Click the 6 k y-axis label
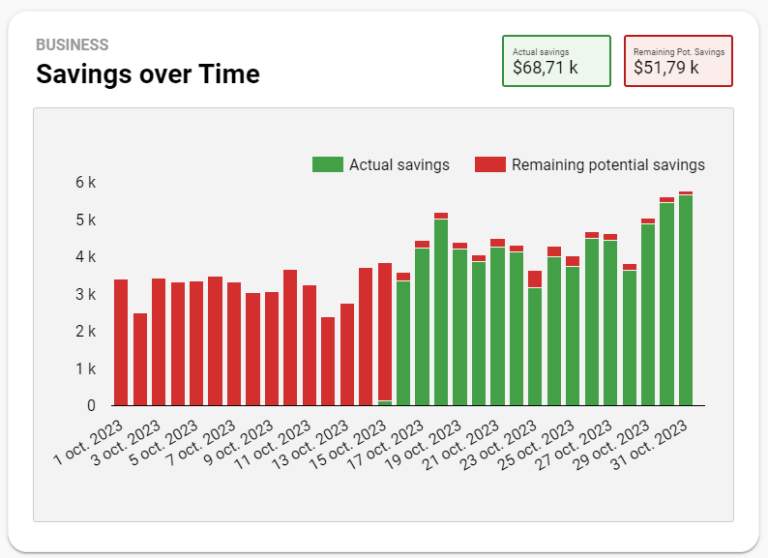768x558 pixels. click(x=85, y=183)
